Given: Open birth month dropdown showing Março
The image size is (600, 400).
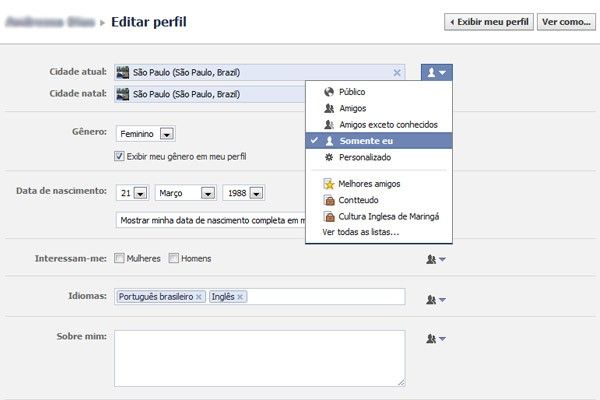Looking at the screenshot, I should tap(185, 193).
